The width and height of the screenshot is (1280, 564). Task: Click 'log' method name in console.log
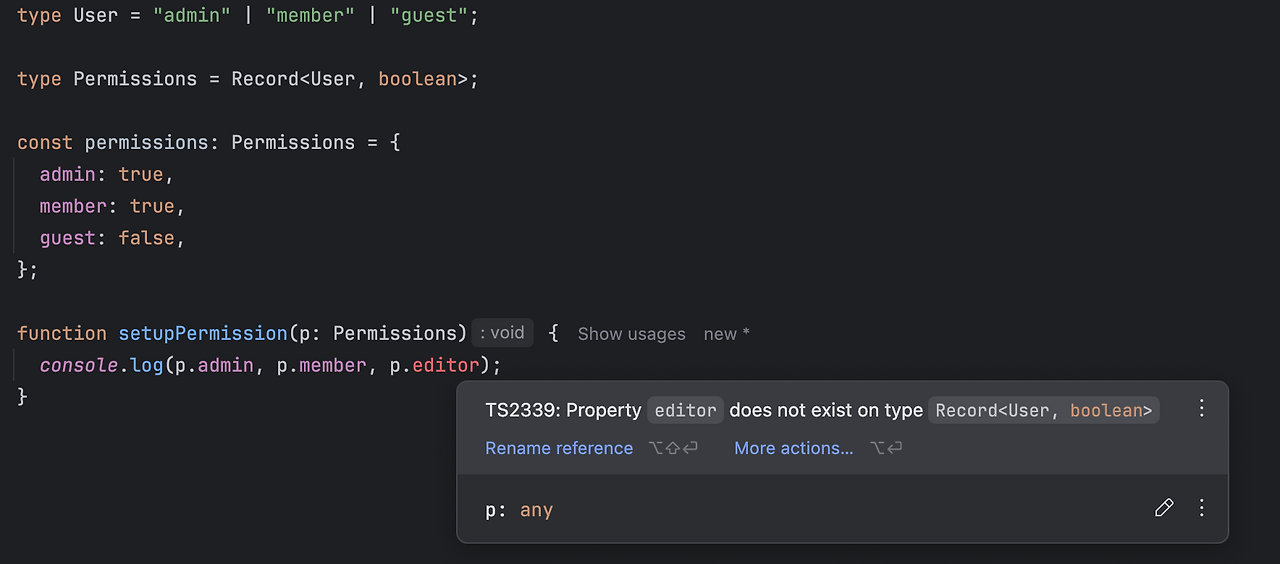pos(147,365)
